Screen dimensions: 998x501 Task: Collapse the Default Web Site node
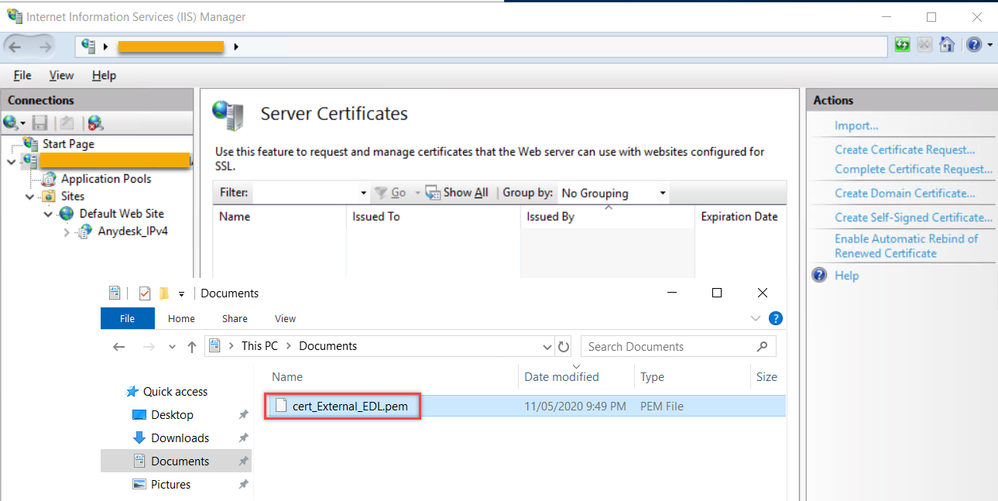[48, 214]
